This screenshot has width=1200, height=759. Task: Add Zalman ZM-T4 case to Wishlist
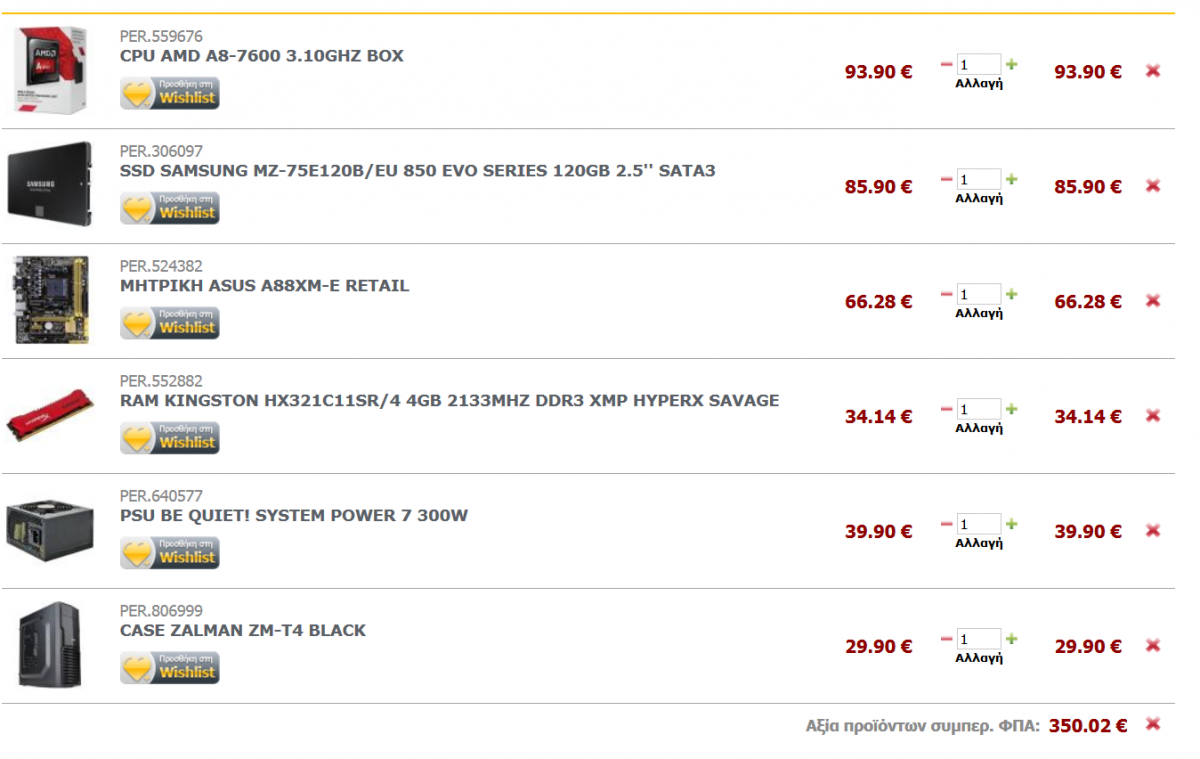170,668
